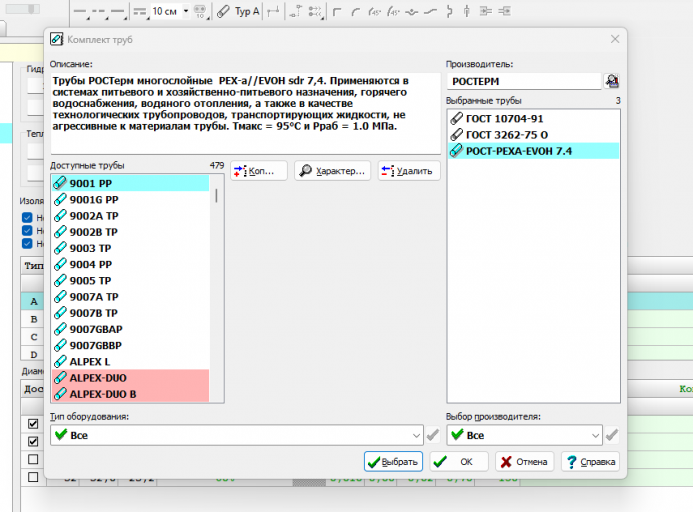The image size is (693, 512).
Task: Select 9007A TP in available pipes
Action: [x=130, y=297]
